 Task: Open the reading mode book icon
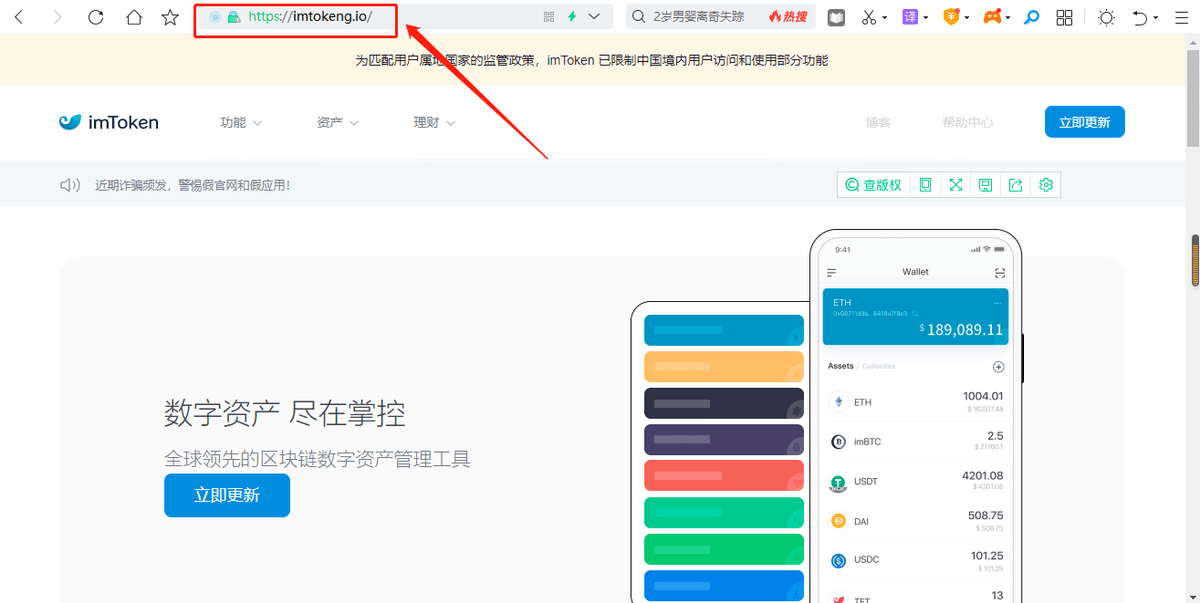(836, 17)
